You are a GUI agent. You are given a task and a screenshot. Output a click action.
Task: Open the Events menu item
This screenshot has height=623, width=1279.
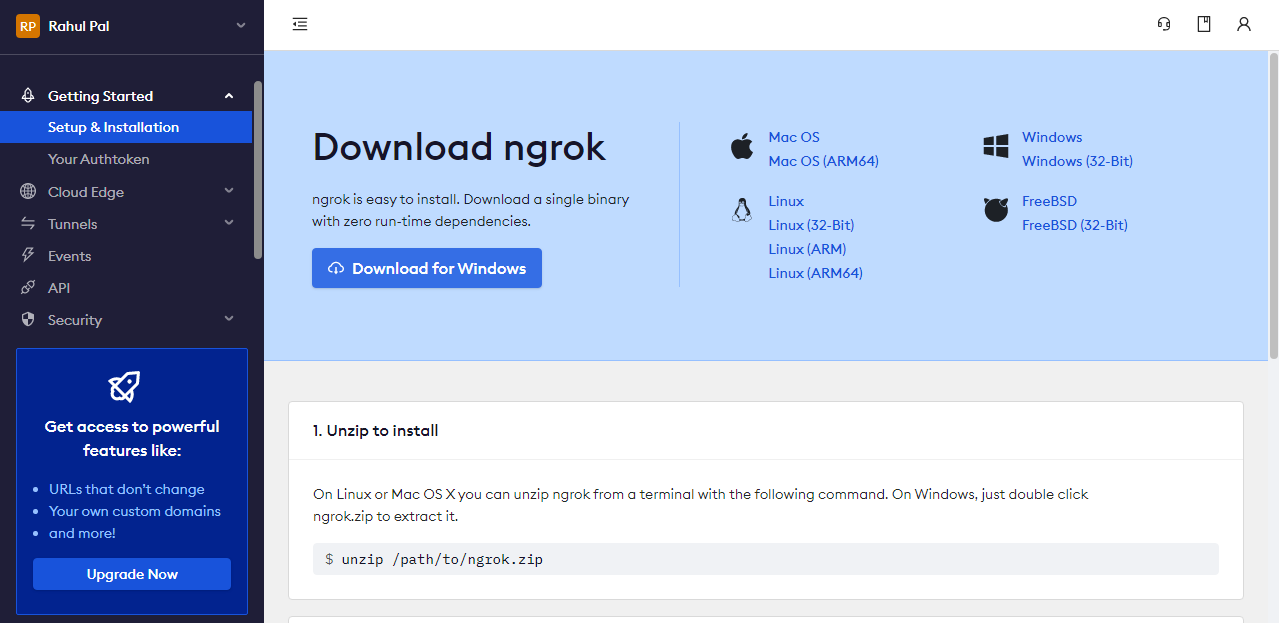tap(70, 256)
